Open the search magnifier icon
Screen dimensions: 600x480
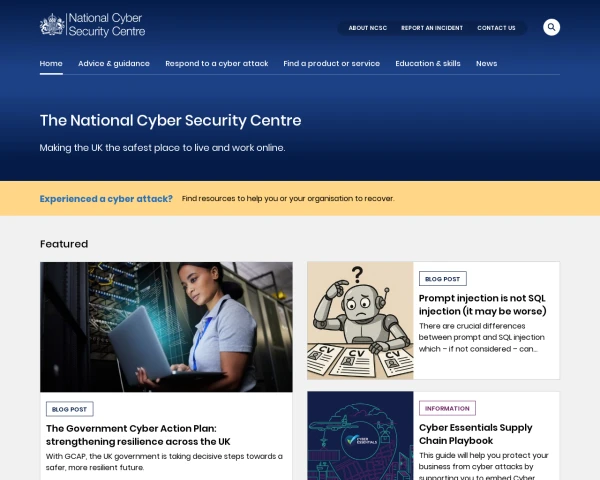(x=551, y=27)
